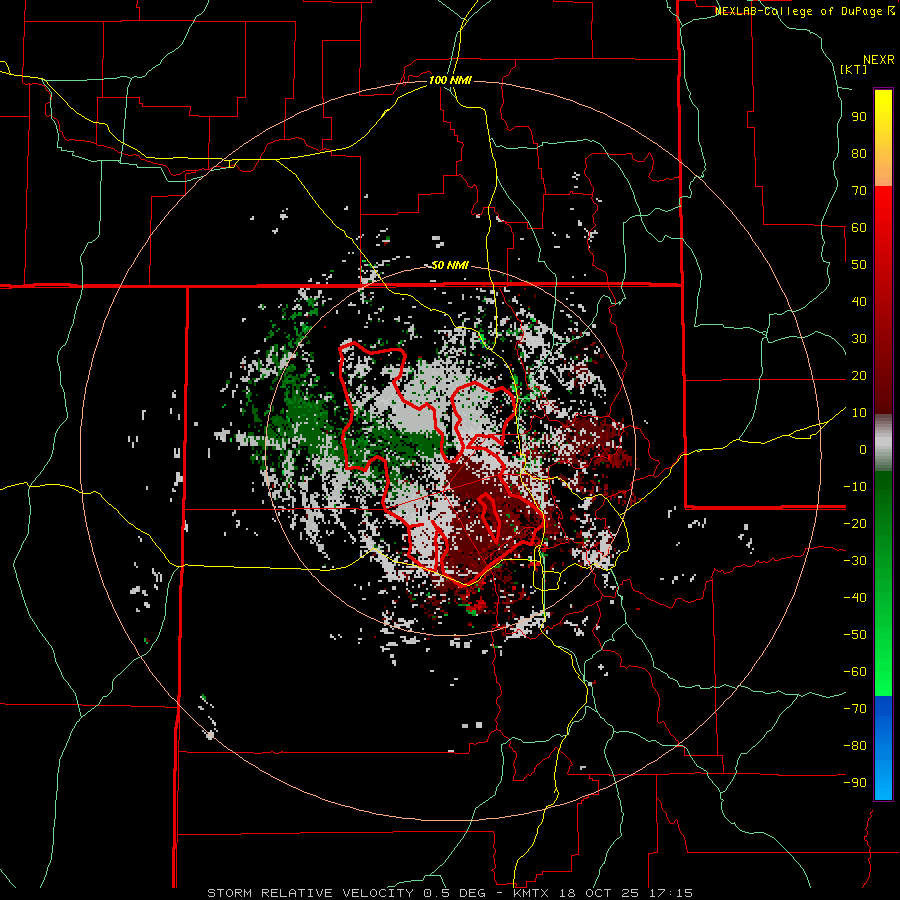900x900 pixels.
Task: Click the "STORM RELATIVE VELOCITY 0.5 DEG" caption
Action: [346, 893]
